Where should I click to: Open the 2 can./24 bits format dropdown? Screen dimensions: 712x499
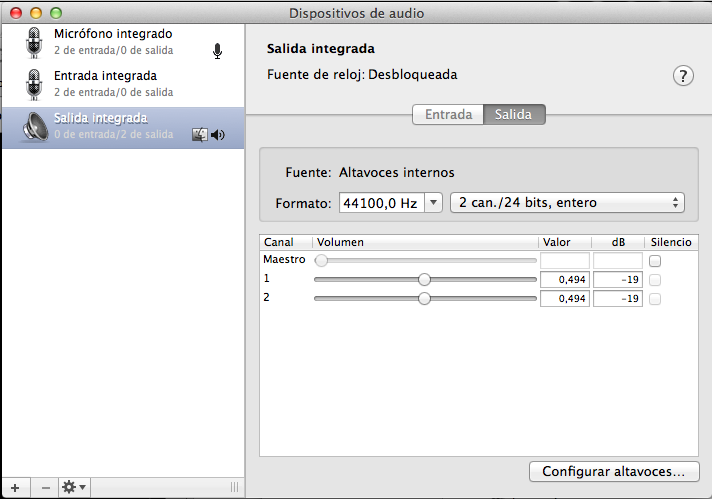point(567,203)
